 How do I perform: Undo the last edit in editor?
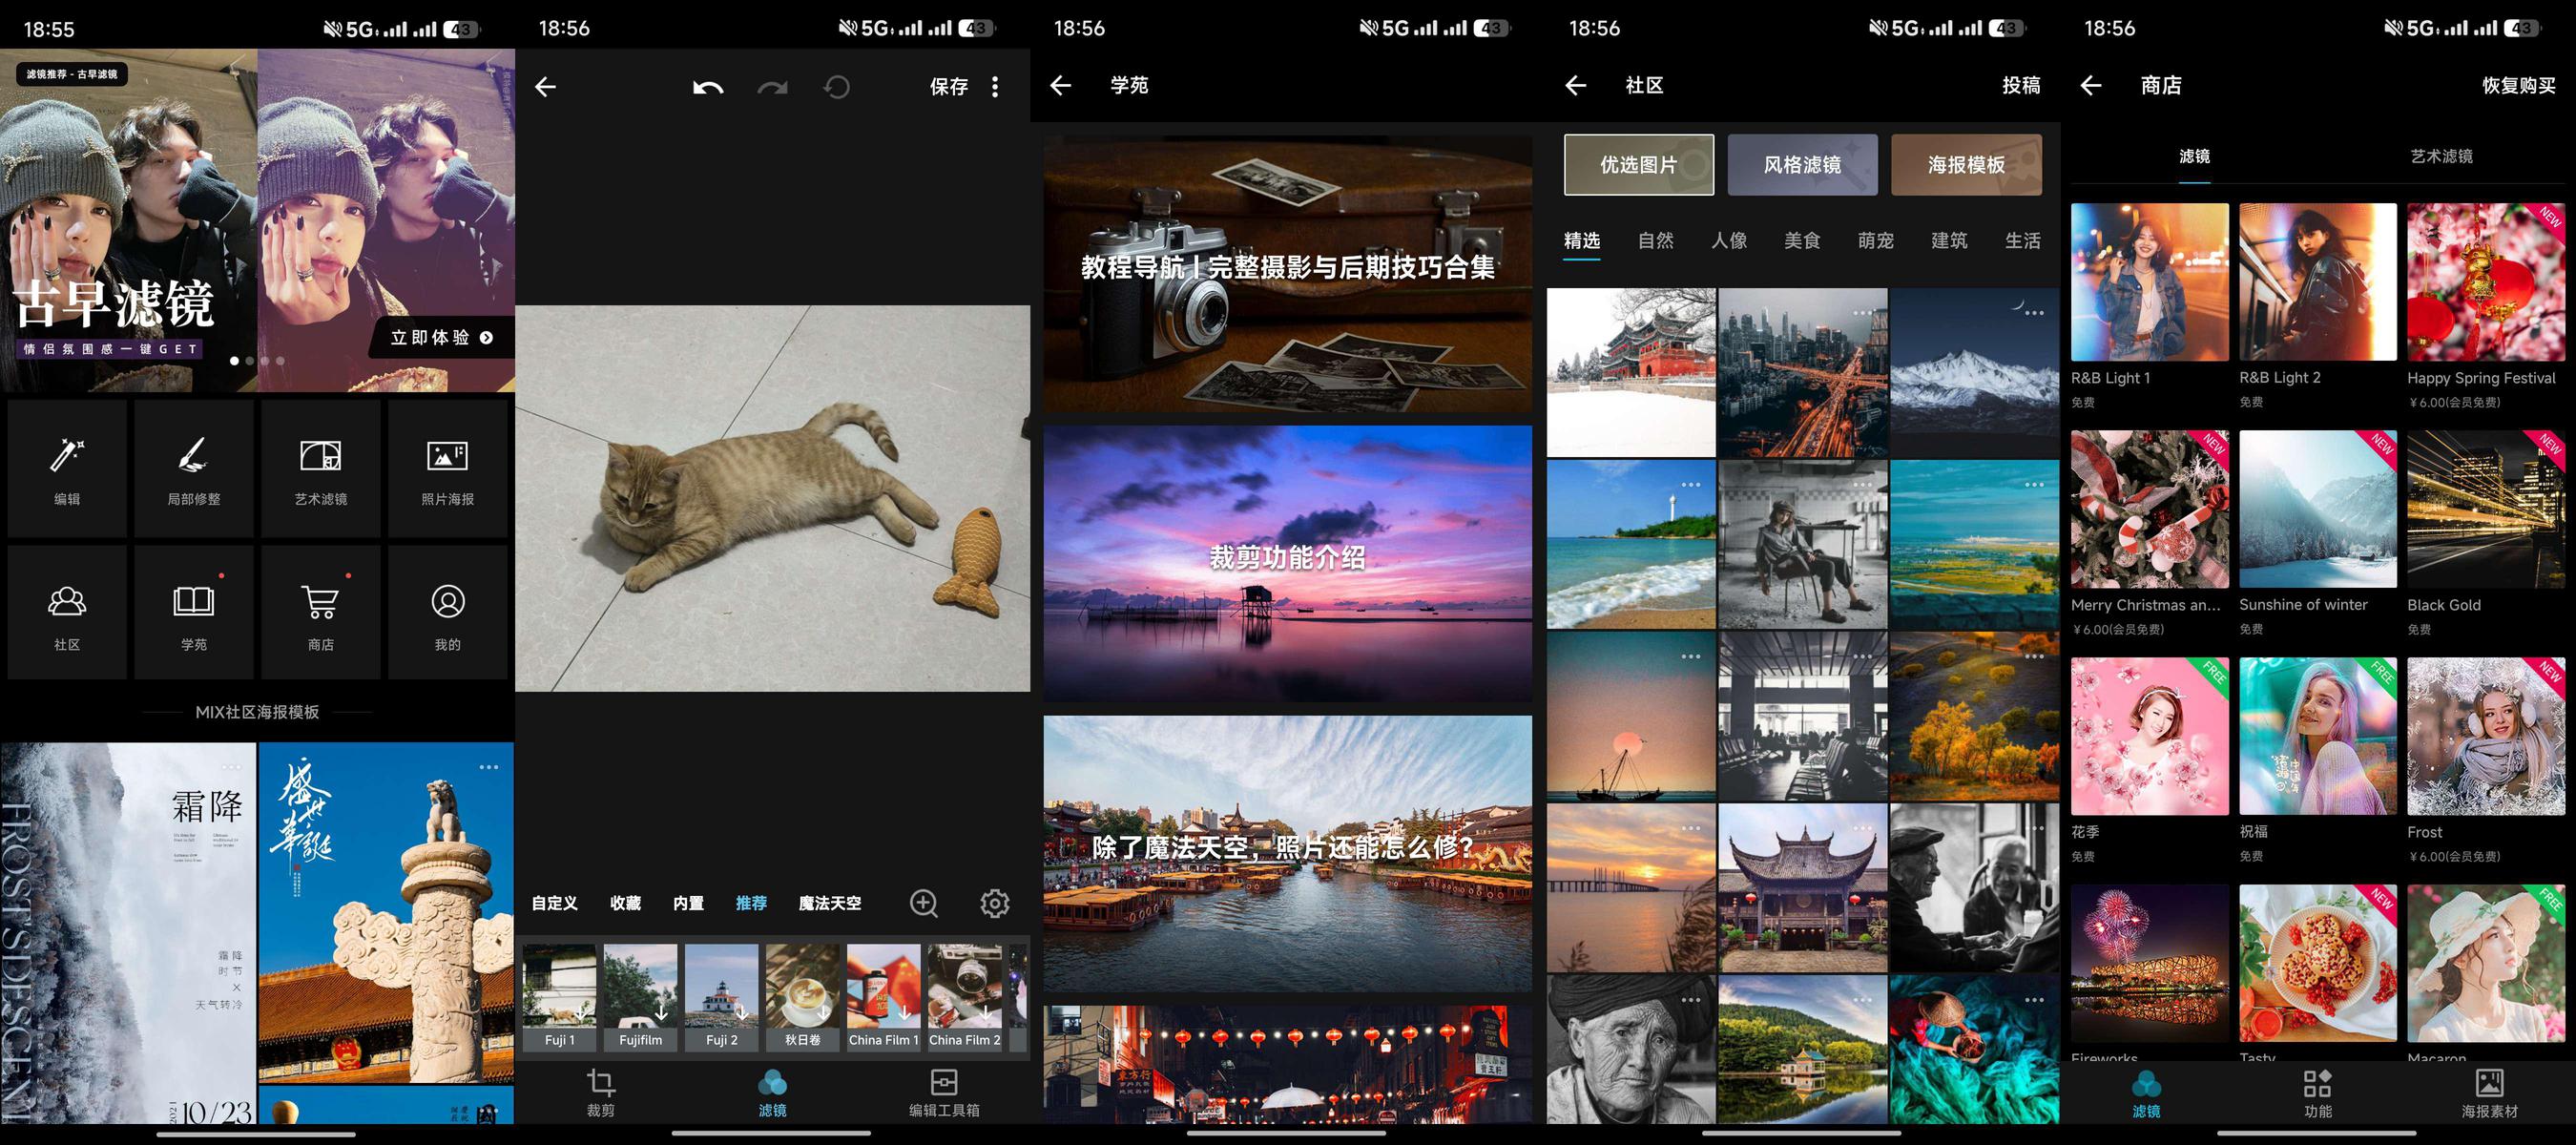coord(708,87)
